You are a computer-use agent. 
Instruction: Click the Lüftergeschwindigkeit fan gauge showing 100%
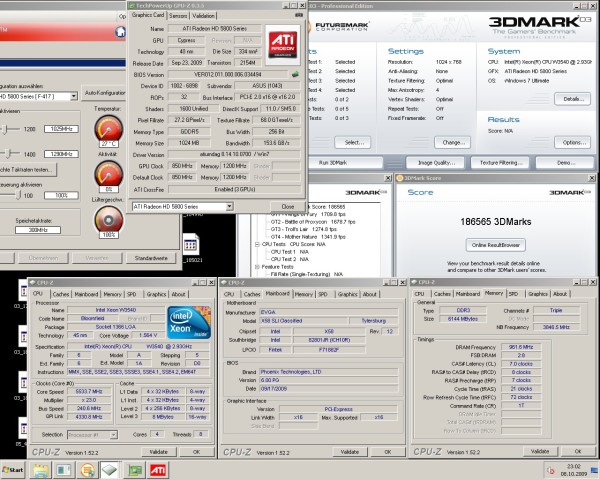(109, 220)
